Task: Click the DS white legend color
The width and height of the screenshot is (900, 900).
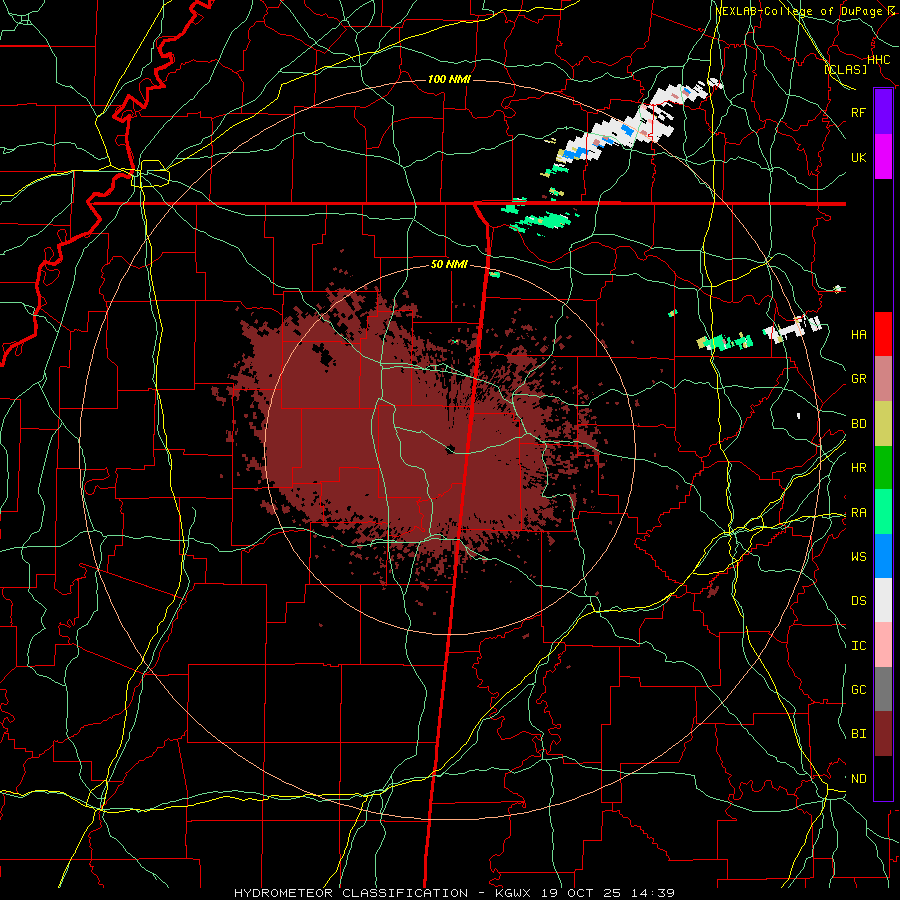Action: [883, 600]
